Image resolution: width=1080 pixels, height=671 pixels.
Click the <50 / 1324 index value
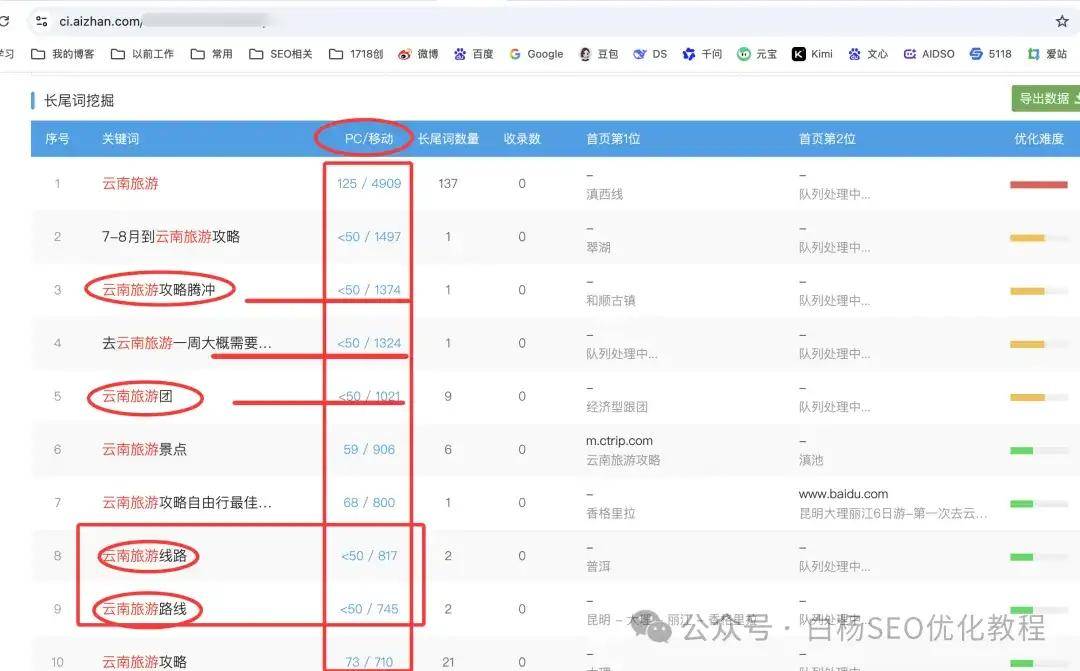point(368,342)
